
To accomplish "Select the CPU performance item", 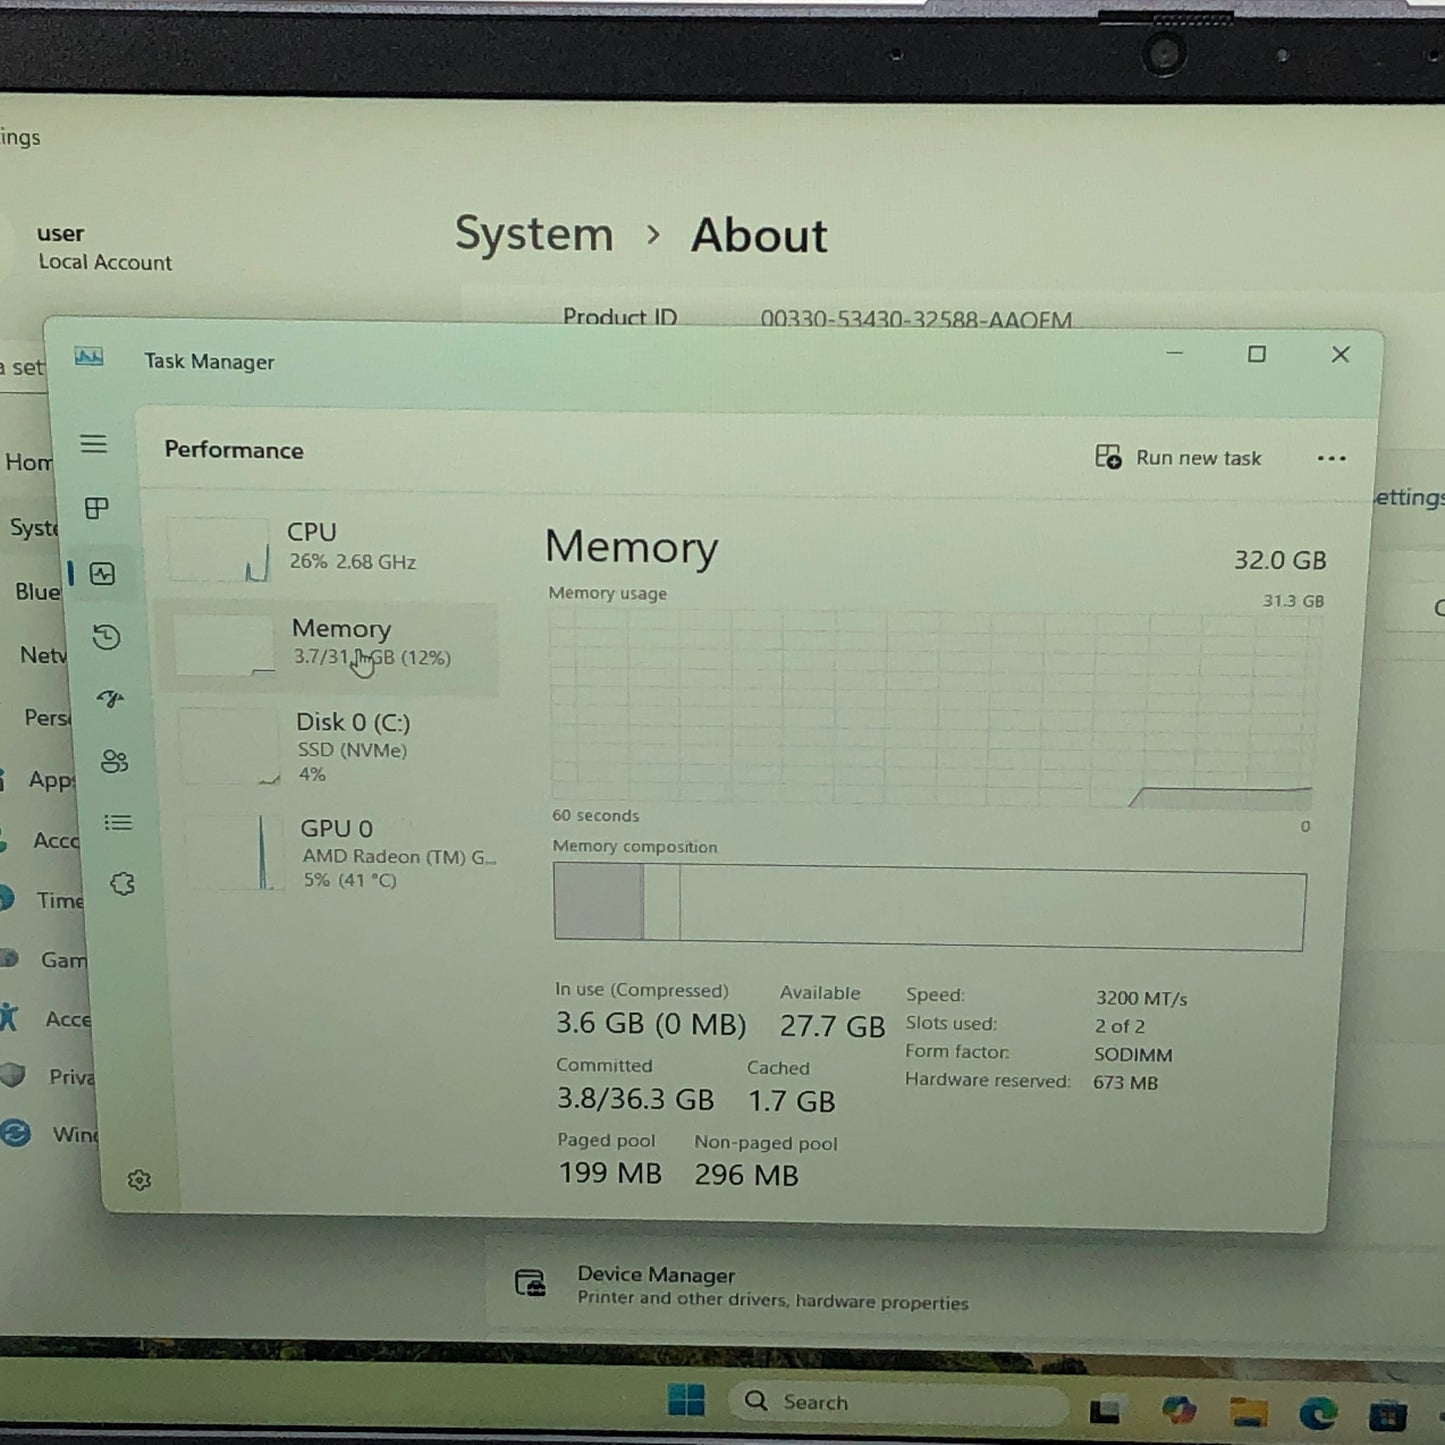I will point(330,547).
